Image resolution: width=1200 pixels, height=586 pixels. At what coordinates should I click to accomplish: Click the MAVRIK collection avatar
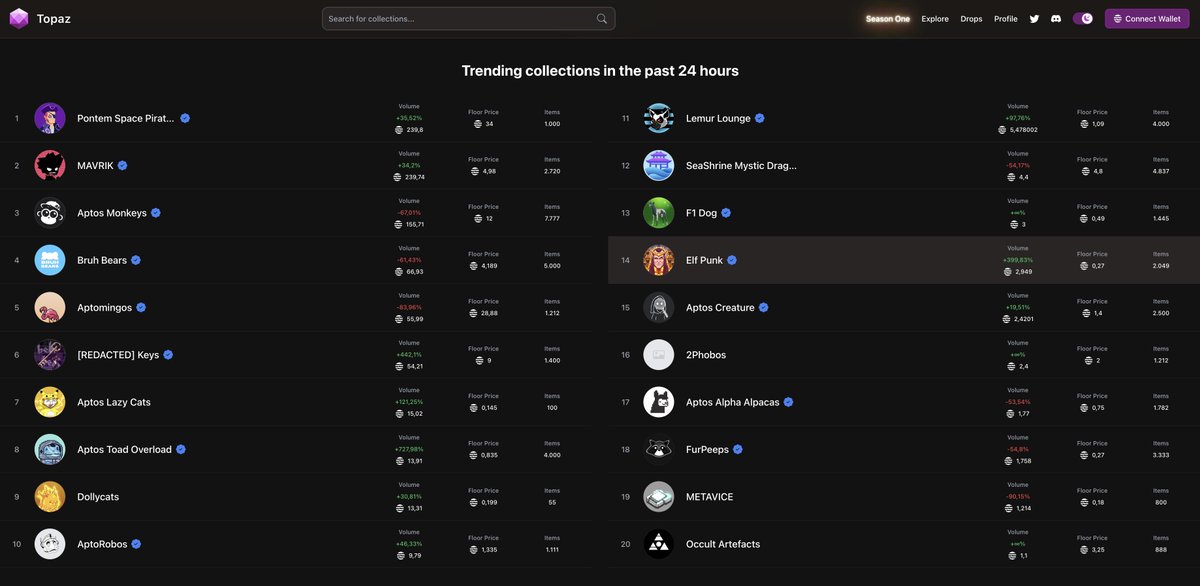pyautogui.click(x=50, y=165)
